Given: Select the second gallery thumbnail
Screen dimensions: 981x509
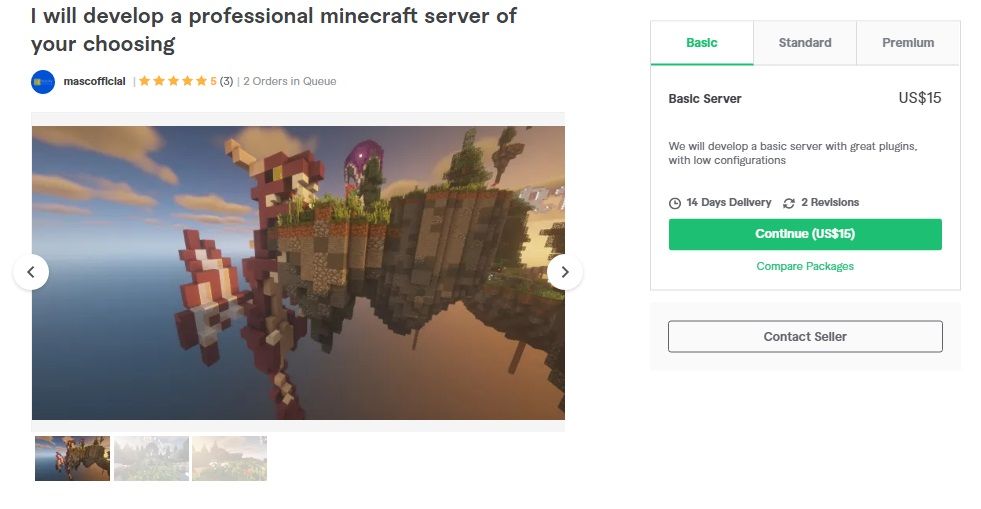Looking at the screenshot, I should [x=151, y=458].
